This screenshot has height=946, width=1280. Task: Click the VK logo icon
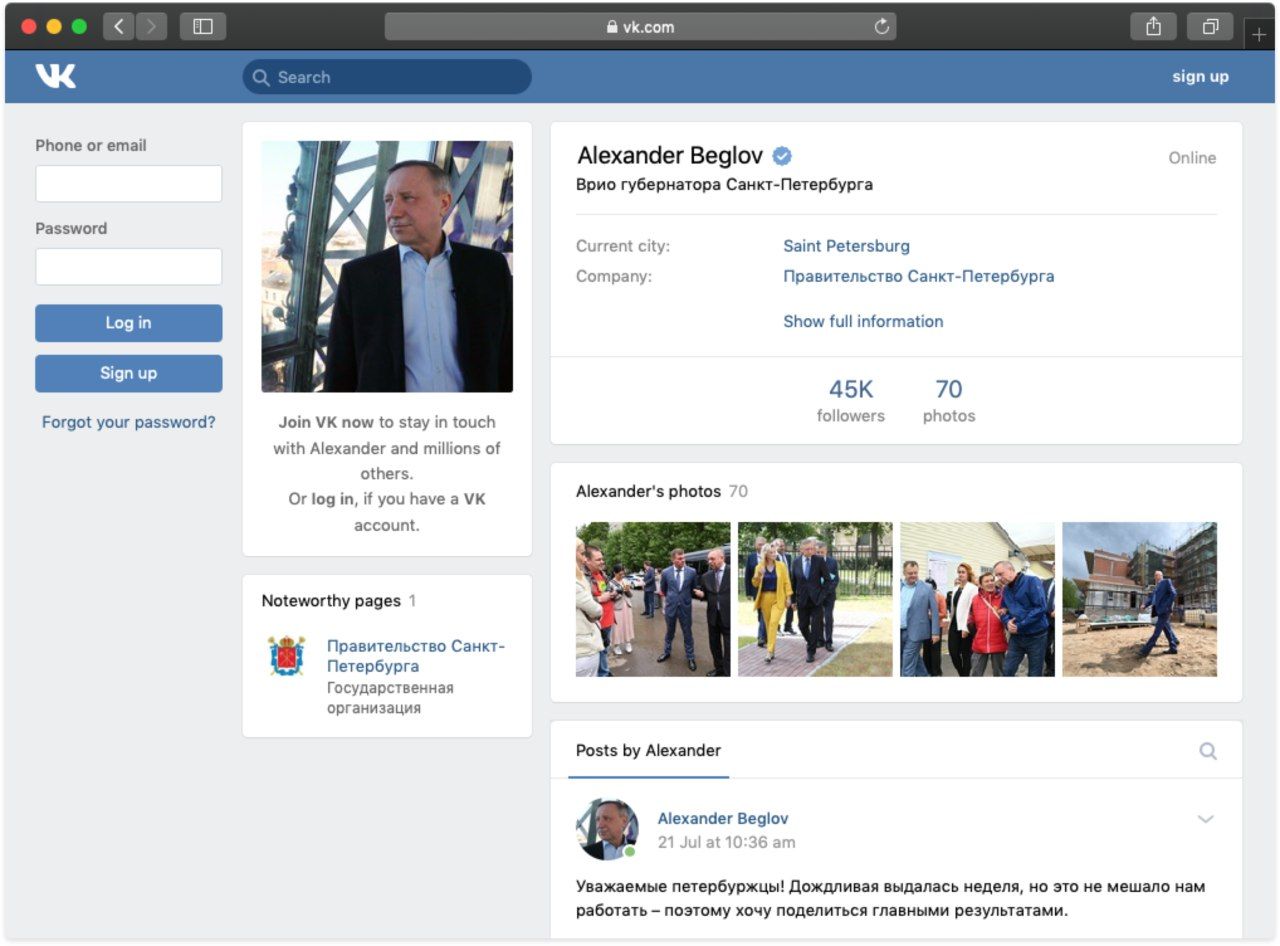55,76
